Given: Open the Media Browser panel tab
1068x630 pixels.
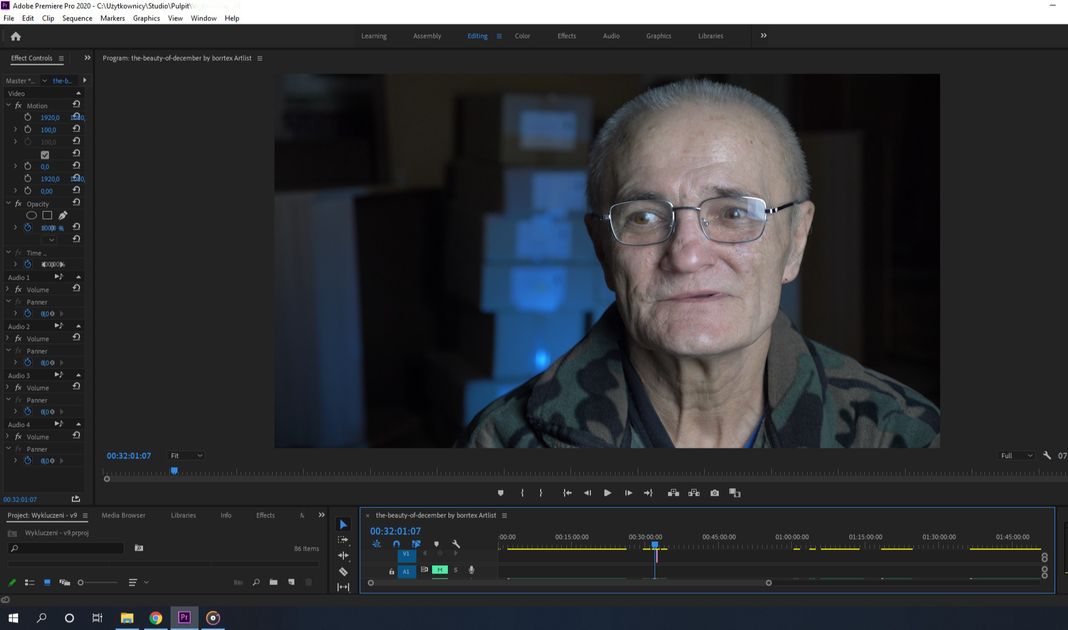Looking at the screenshot, I should coord(123,515).
